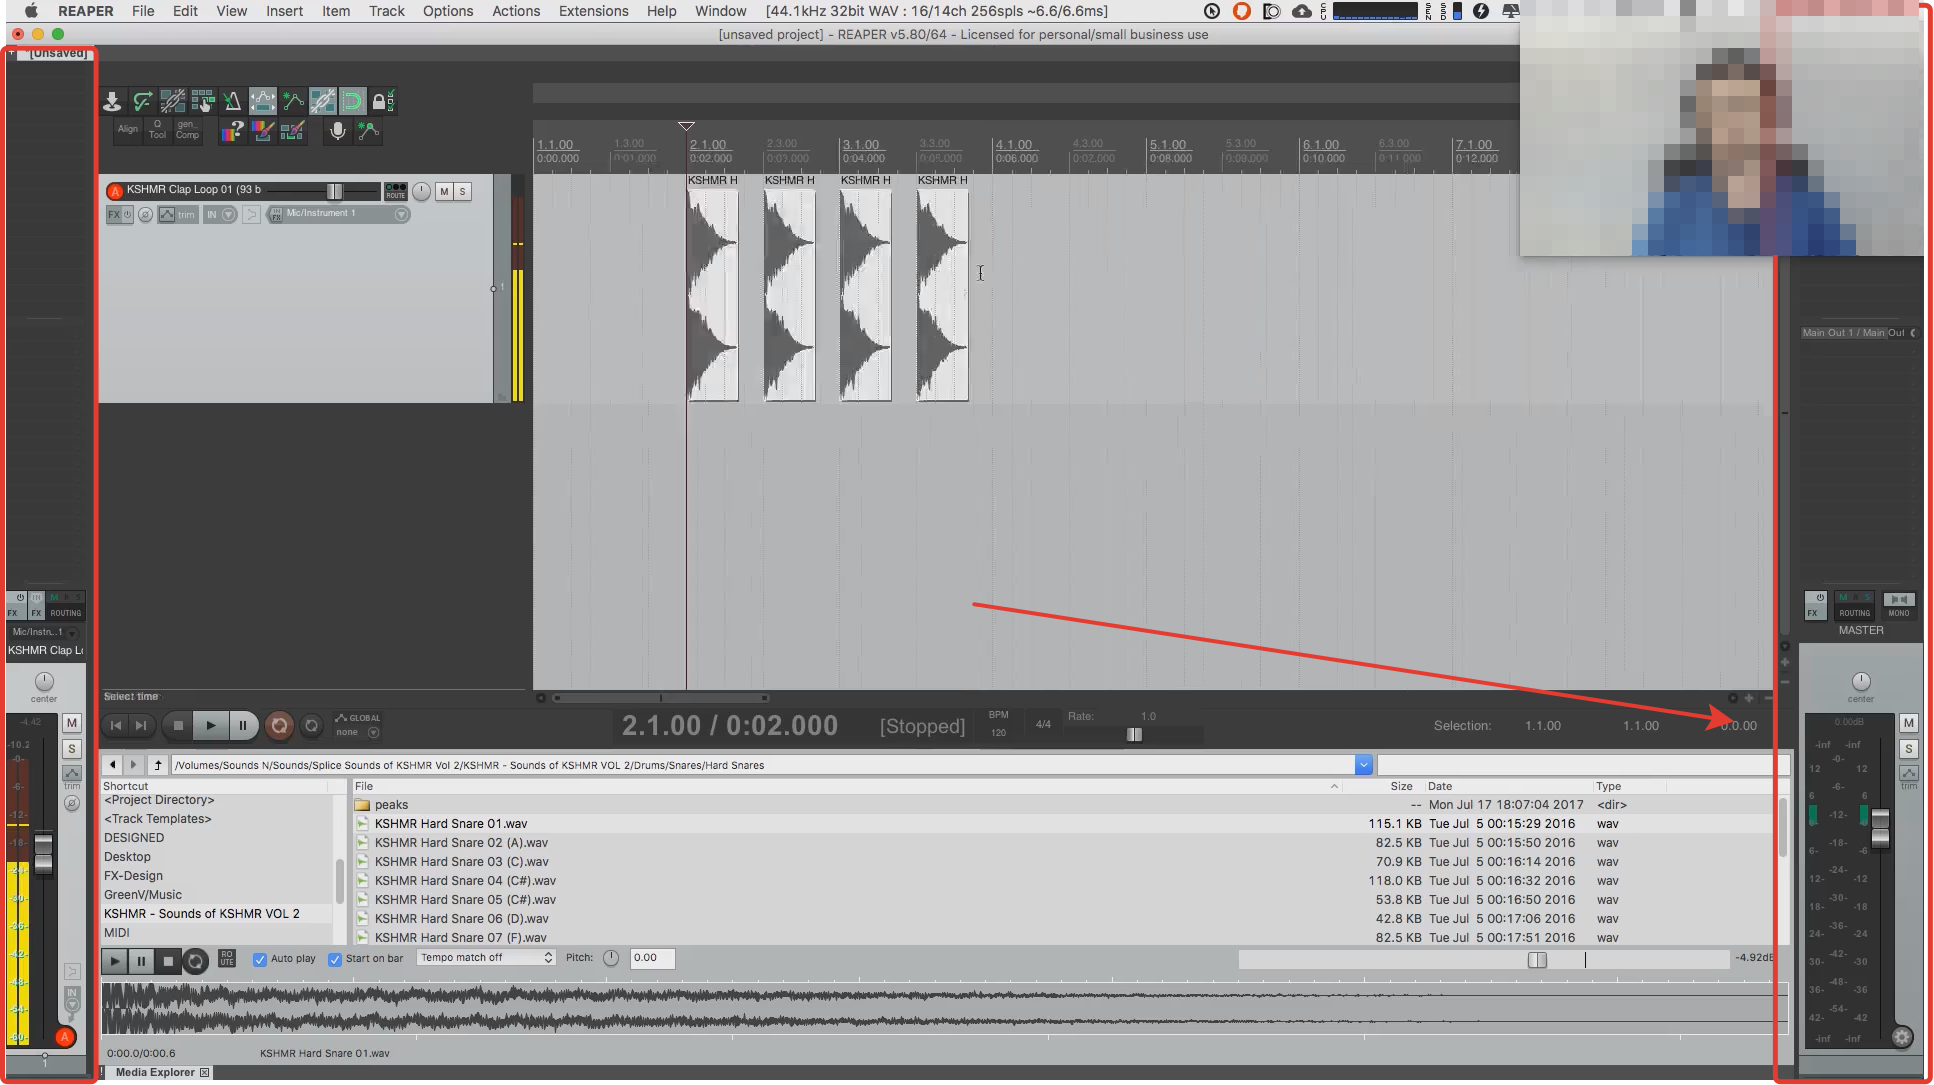Toggle the locking padlock icon

pyautogui.click(x=382, y=101)
